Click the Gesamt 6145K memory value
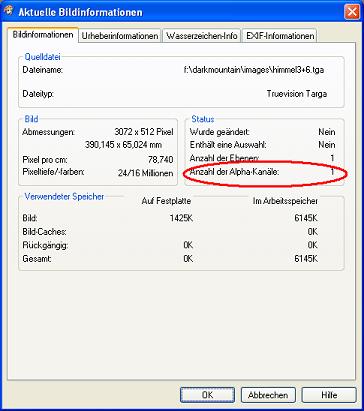 (306, 259)
